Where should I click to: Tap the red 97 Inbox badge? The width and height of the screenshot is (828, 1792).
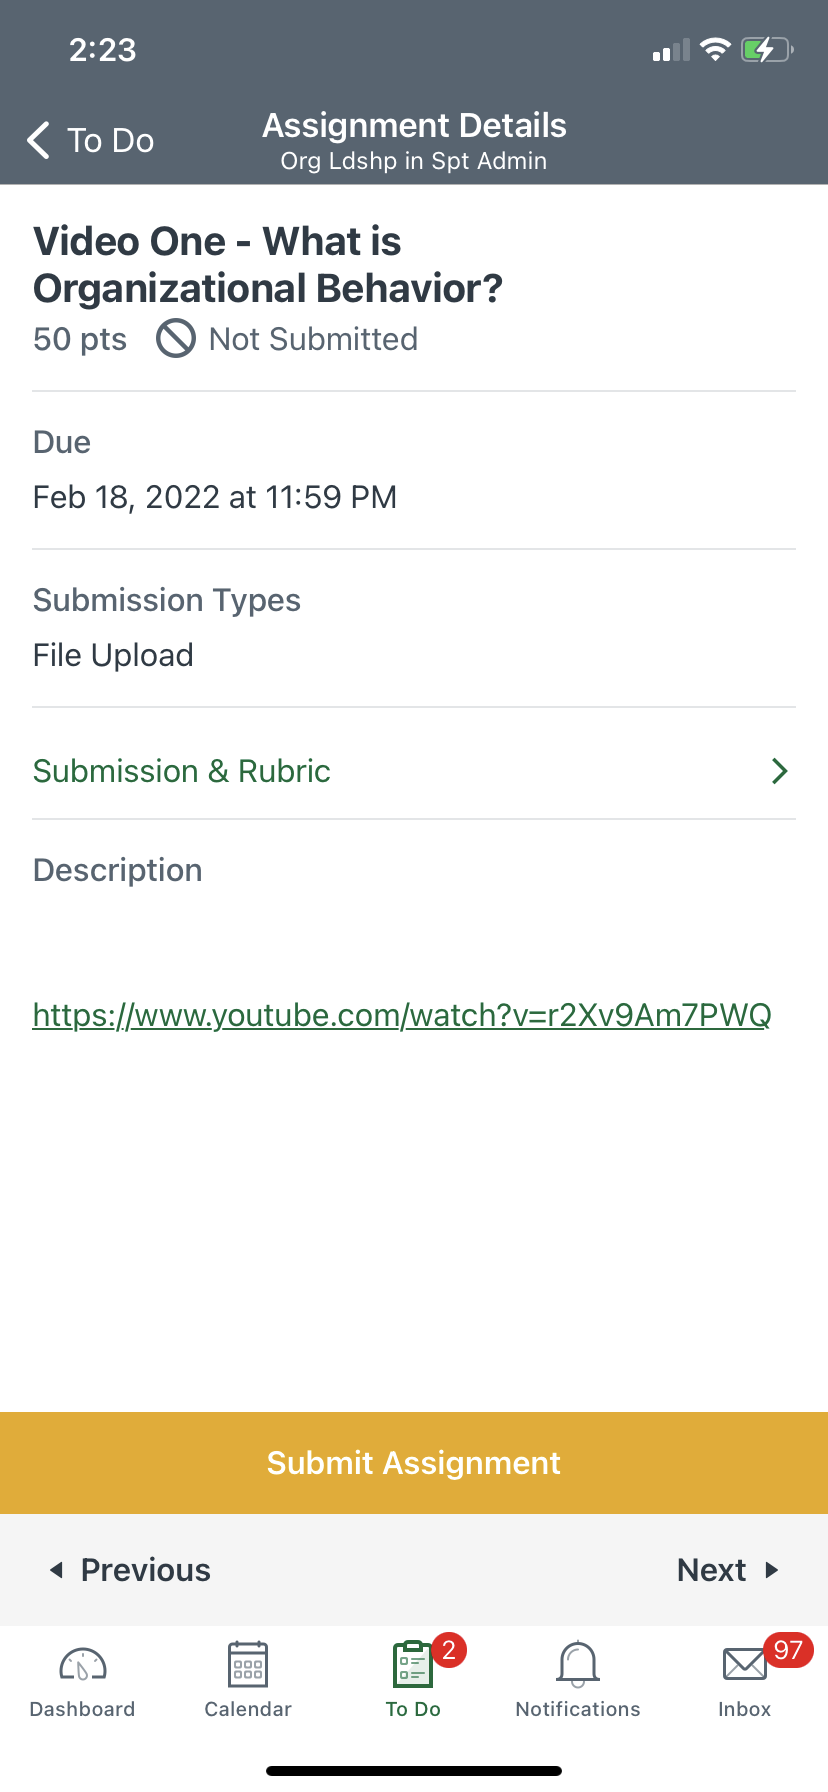click(x=788, y=1650)
